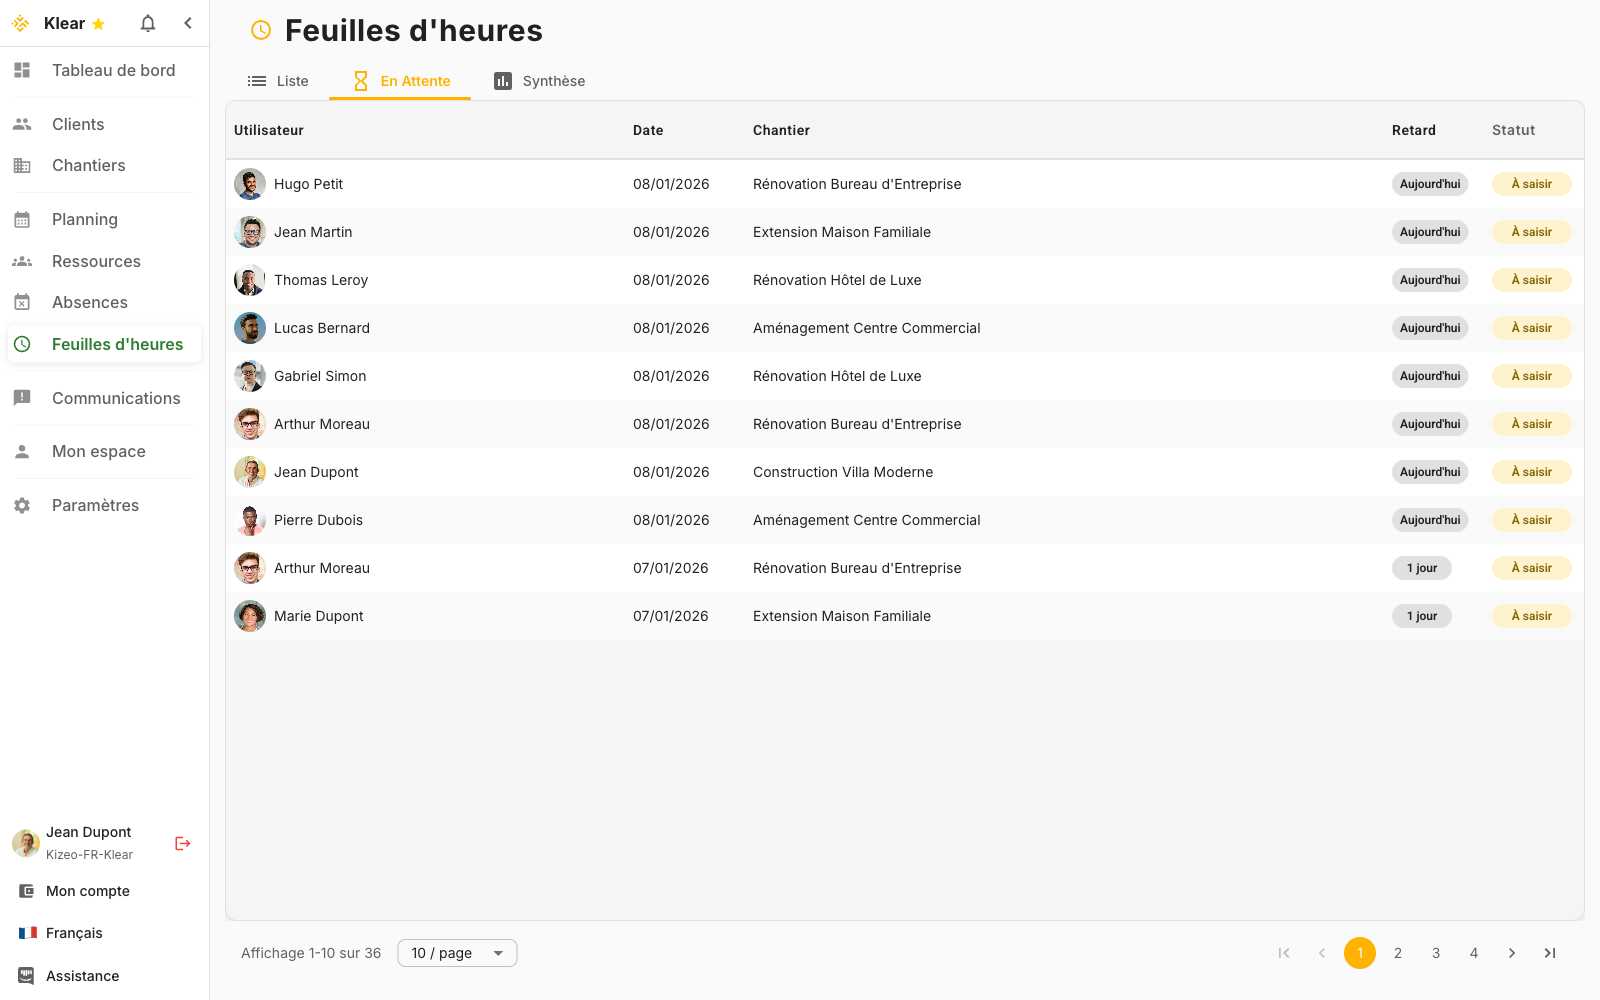Collapse the sidebar with the chevron arrow
Screen dimensions: 1600x1000
click(188, 23)
